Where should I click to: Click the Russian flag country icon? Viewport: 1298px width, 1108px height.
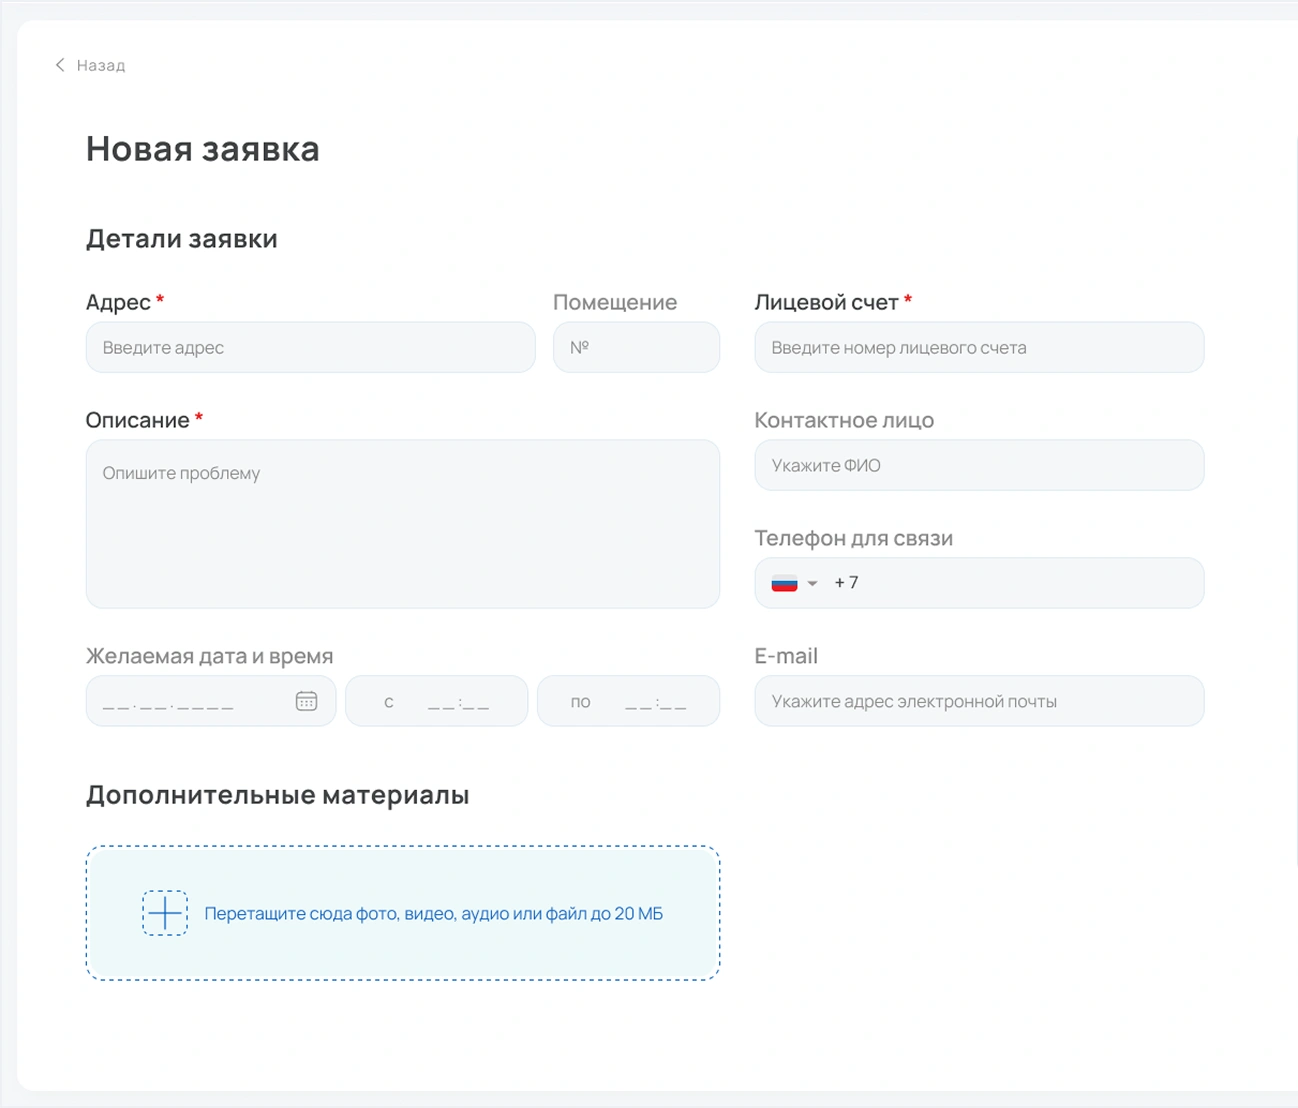[x=784, y=583]
